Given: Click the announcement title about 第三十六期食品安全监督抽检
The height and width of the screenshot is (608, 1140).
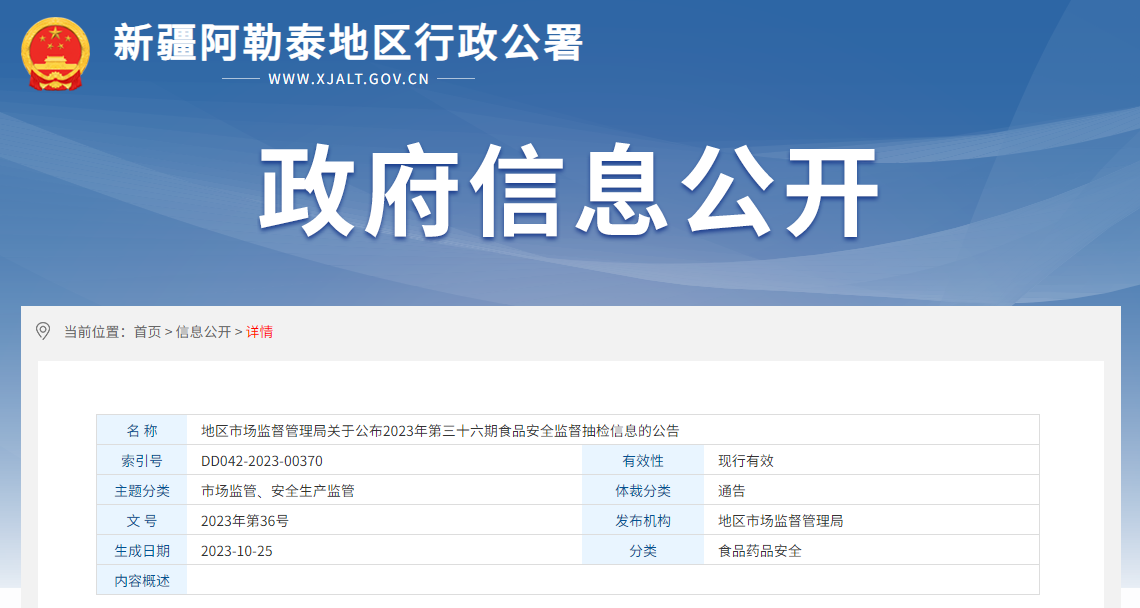Looking at the screenshot, I should click(440, 431).
